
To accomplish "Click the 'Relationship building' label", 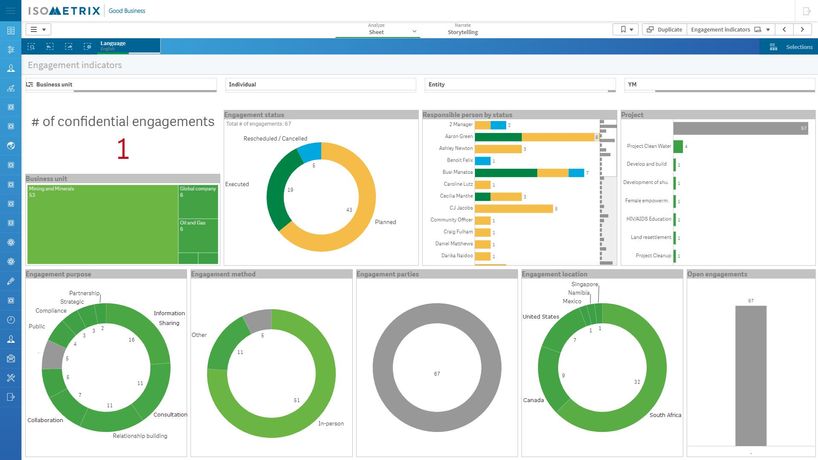I will coord(140,436).
